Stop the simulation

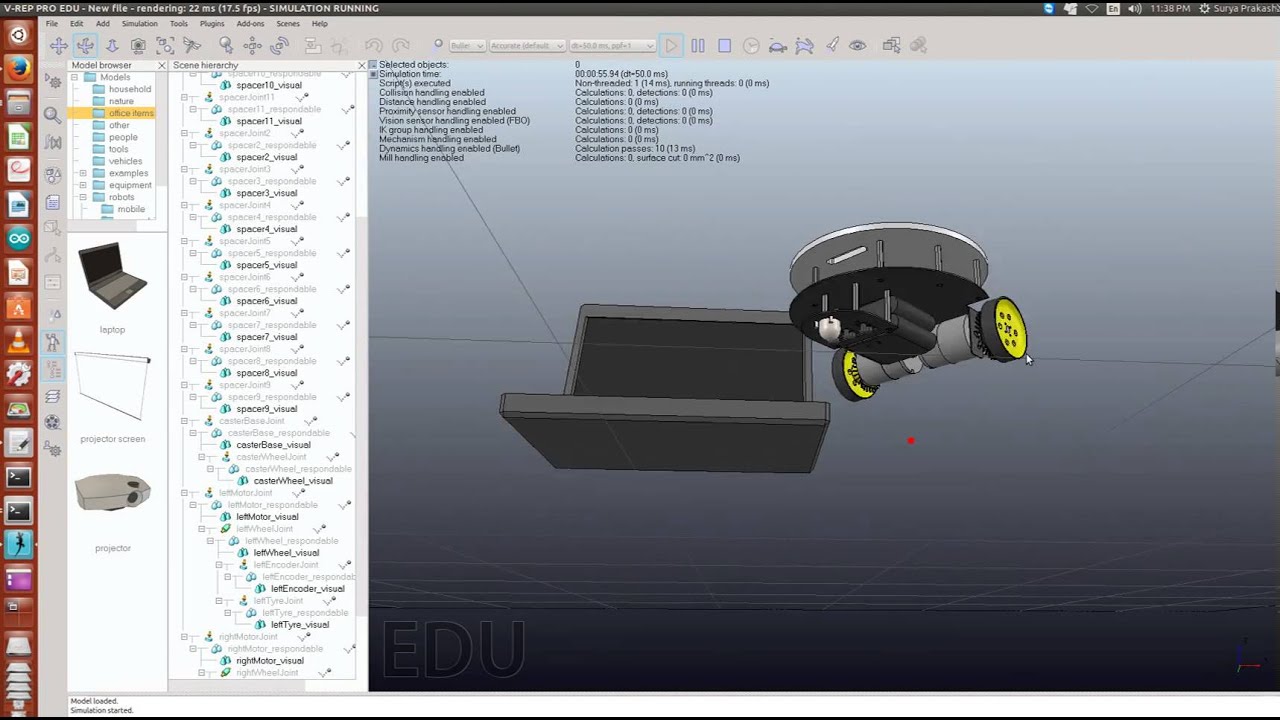click(725, 45)
